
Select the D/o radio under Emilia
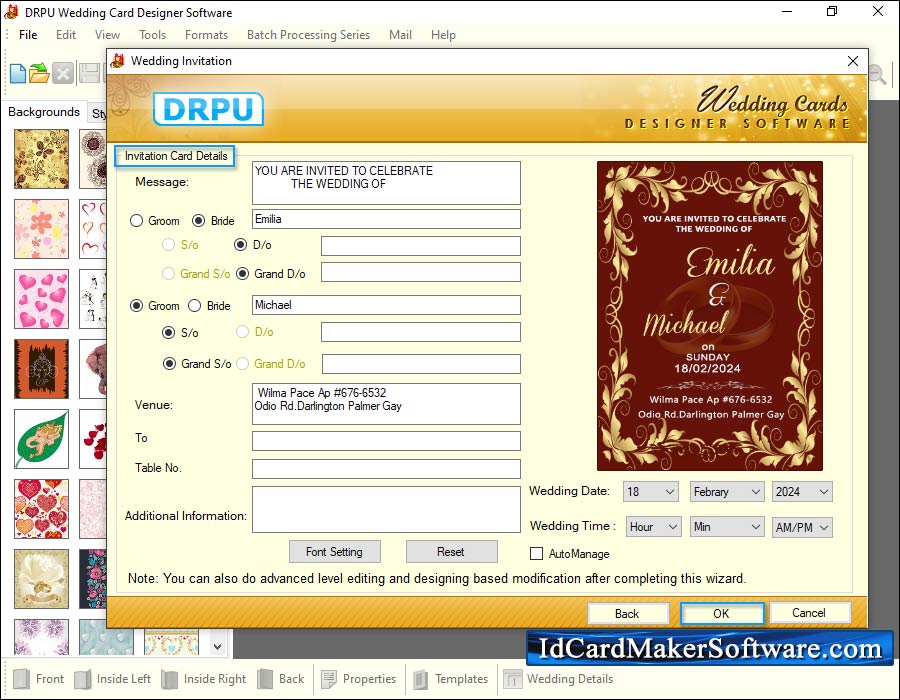[x=240, y=245]
